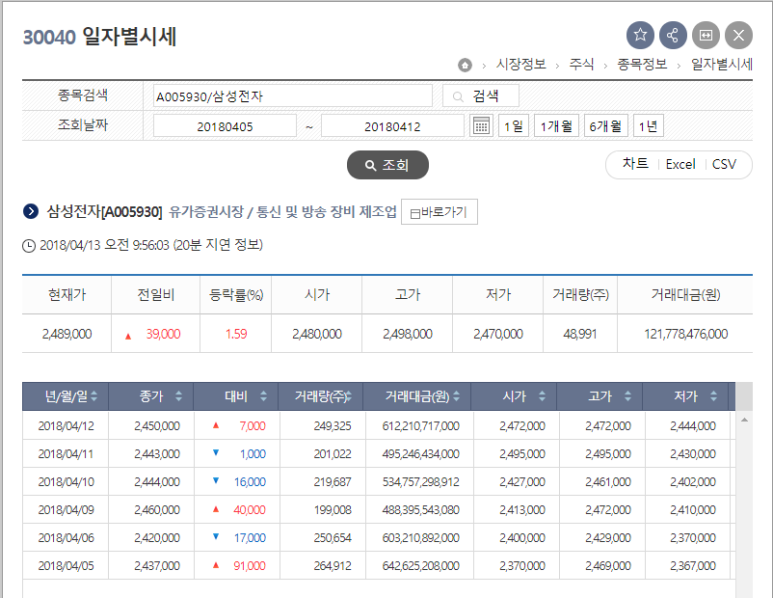Open the 차트 view

coord(635,164)
